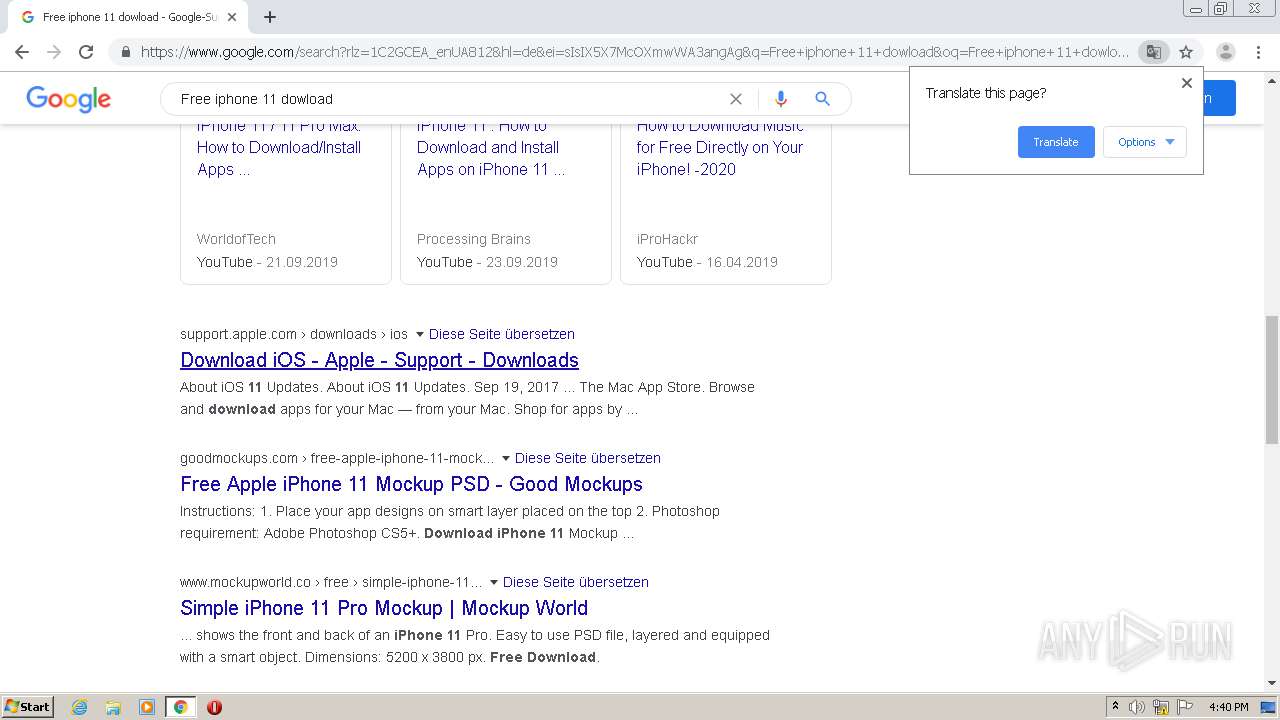Launch Internet Explorer from the taskbar
The width and height of the screenshot is (1280, 720).
pos(80,707)
